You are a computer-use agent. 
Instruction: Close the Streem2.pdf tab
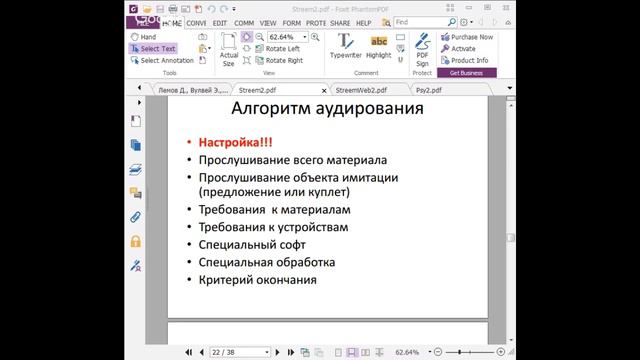click(x=324, y=91)
